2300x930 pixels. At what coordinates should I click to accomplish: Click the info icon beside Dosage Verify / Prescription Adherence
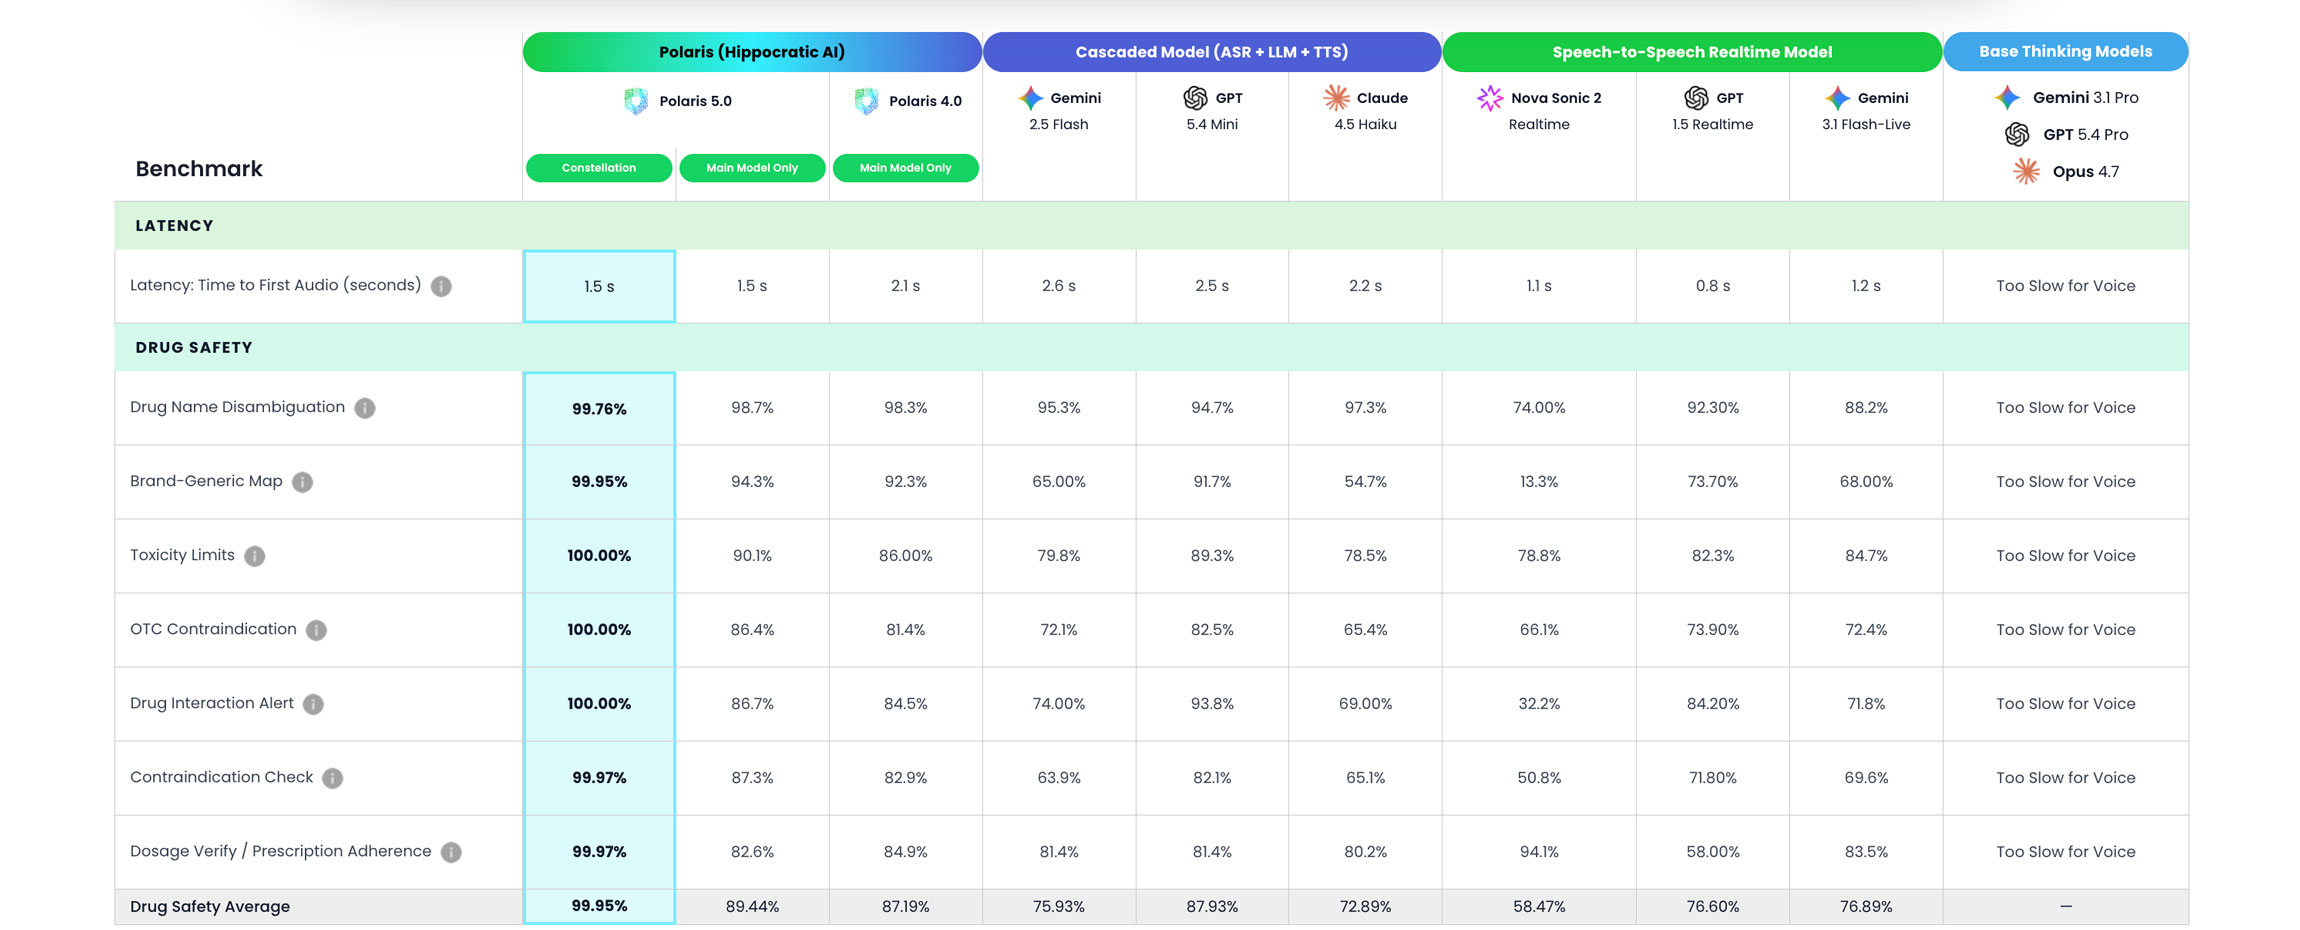pyautogui.click(x=451, y=852)
